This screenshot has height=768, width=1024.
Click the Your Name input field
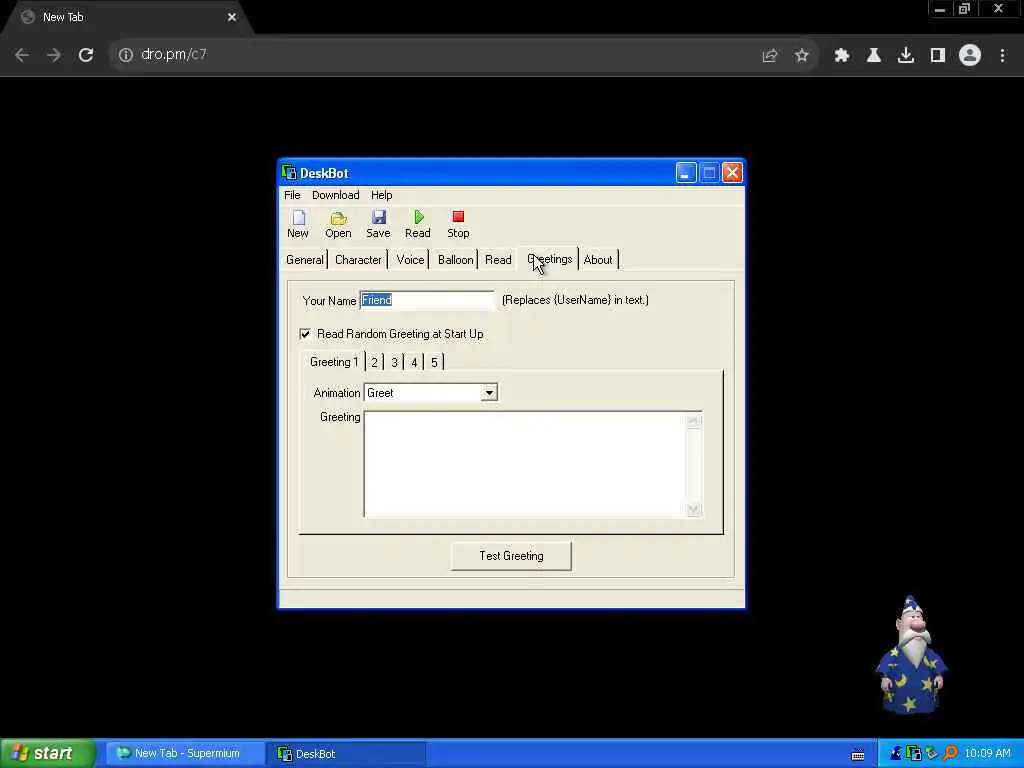(427, 300)
